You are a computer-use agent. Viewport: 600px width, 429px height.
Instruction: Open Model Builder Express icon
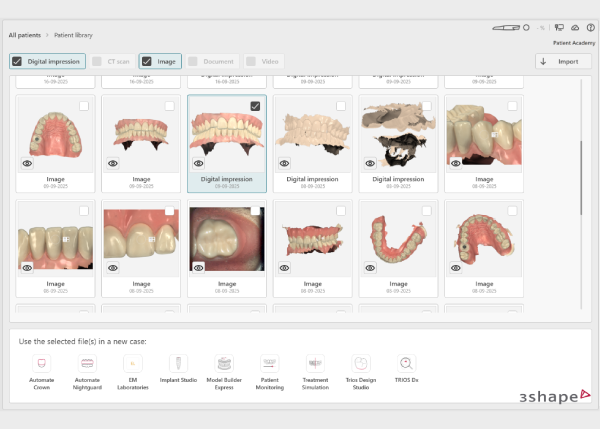224,363
